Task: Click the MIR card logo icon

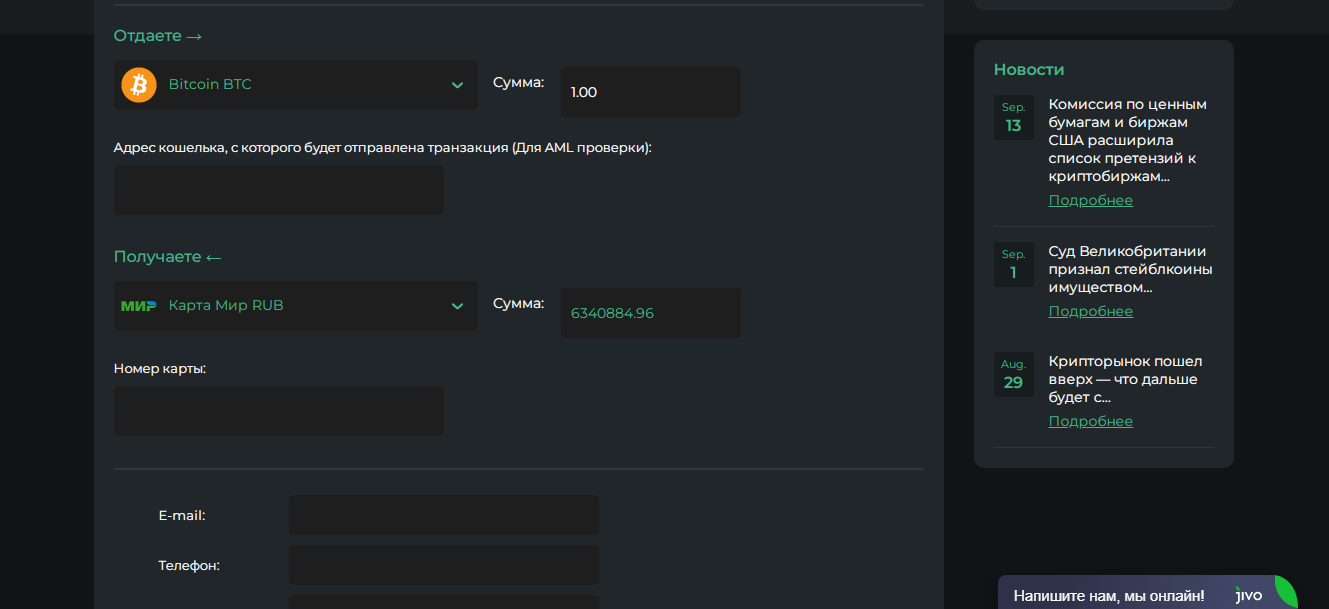Action: (x=139, y=306)
